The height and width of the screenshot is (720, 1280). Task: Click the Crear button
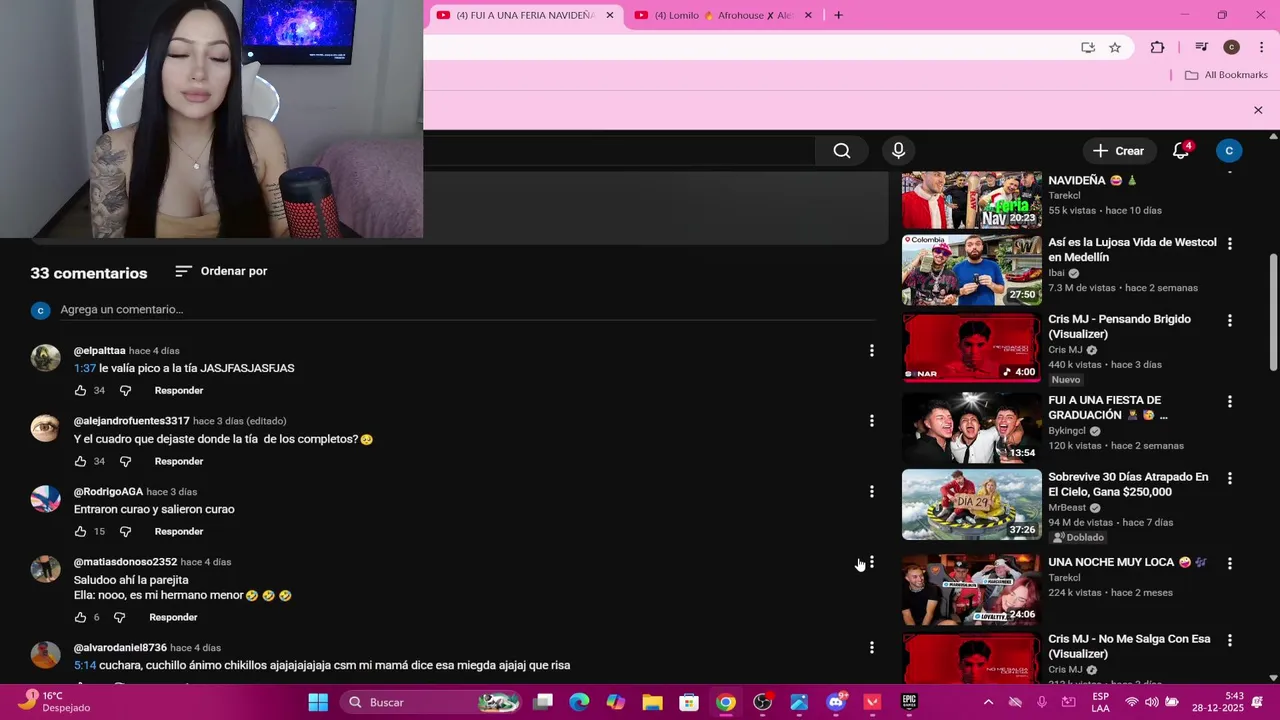click(1118, 151)
